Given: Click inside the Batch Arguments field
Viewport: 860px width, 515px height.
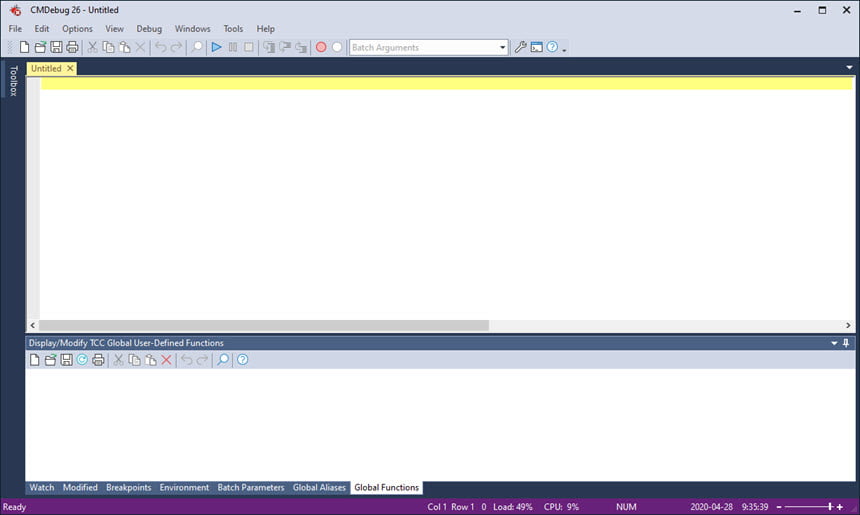Looking at the screenshot, I should point(423,47).
